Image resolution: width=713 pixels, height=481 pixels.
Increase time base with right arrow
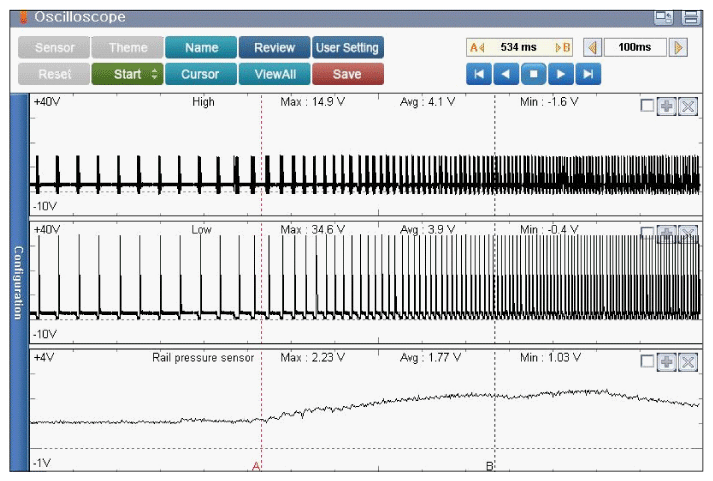(x=679, y=47)
